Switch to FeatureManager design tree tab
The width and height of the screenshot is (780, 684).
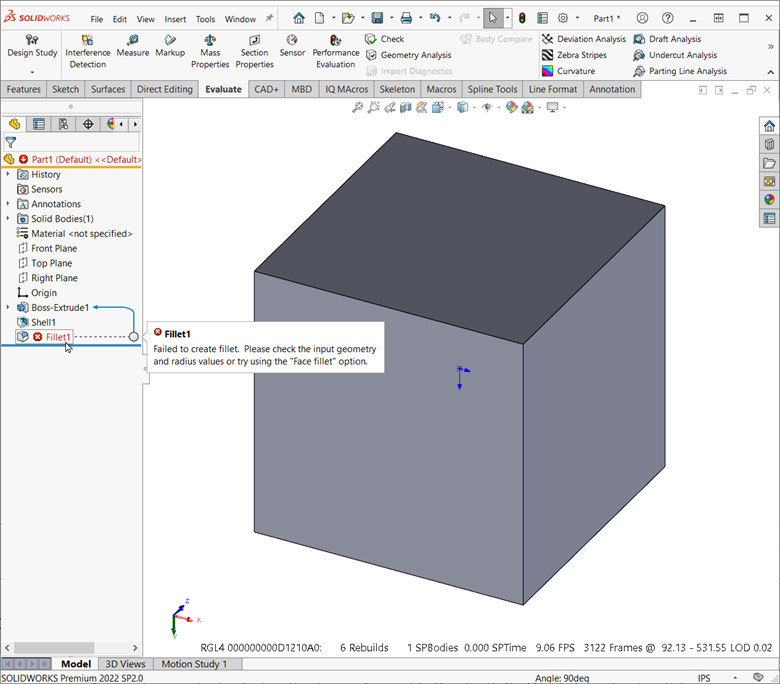coord(14,124)
